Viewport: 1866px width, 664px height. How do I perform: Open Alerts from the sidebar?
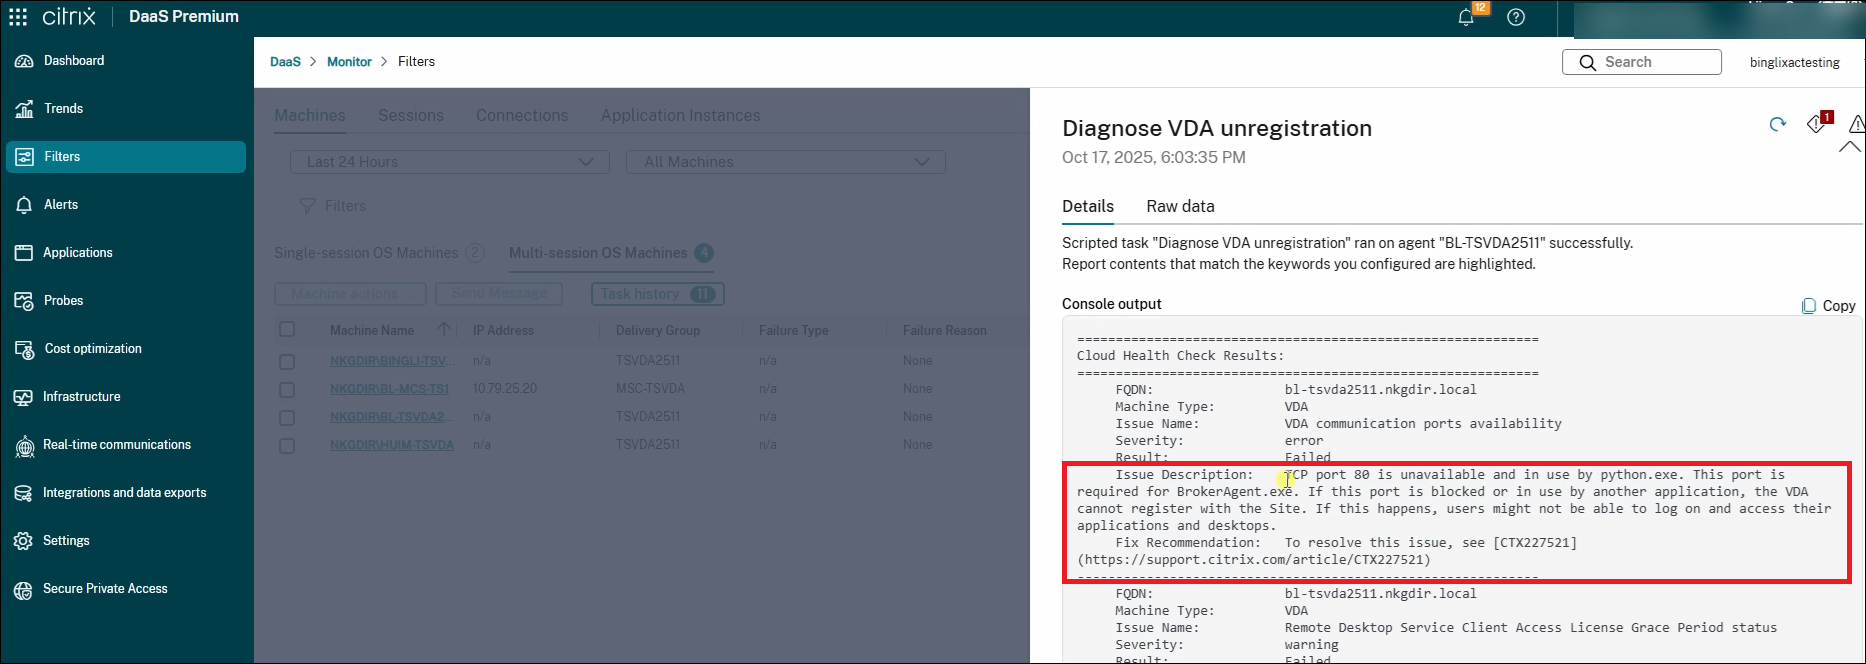(x=125, y=205)
